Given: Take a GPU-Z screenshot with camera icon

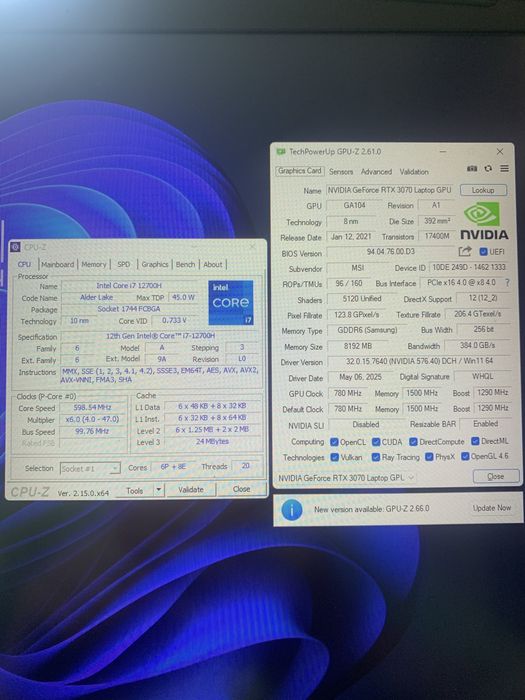Looking at the screenshot, I should coord(472,168).
